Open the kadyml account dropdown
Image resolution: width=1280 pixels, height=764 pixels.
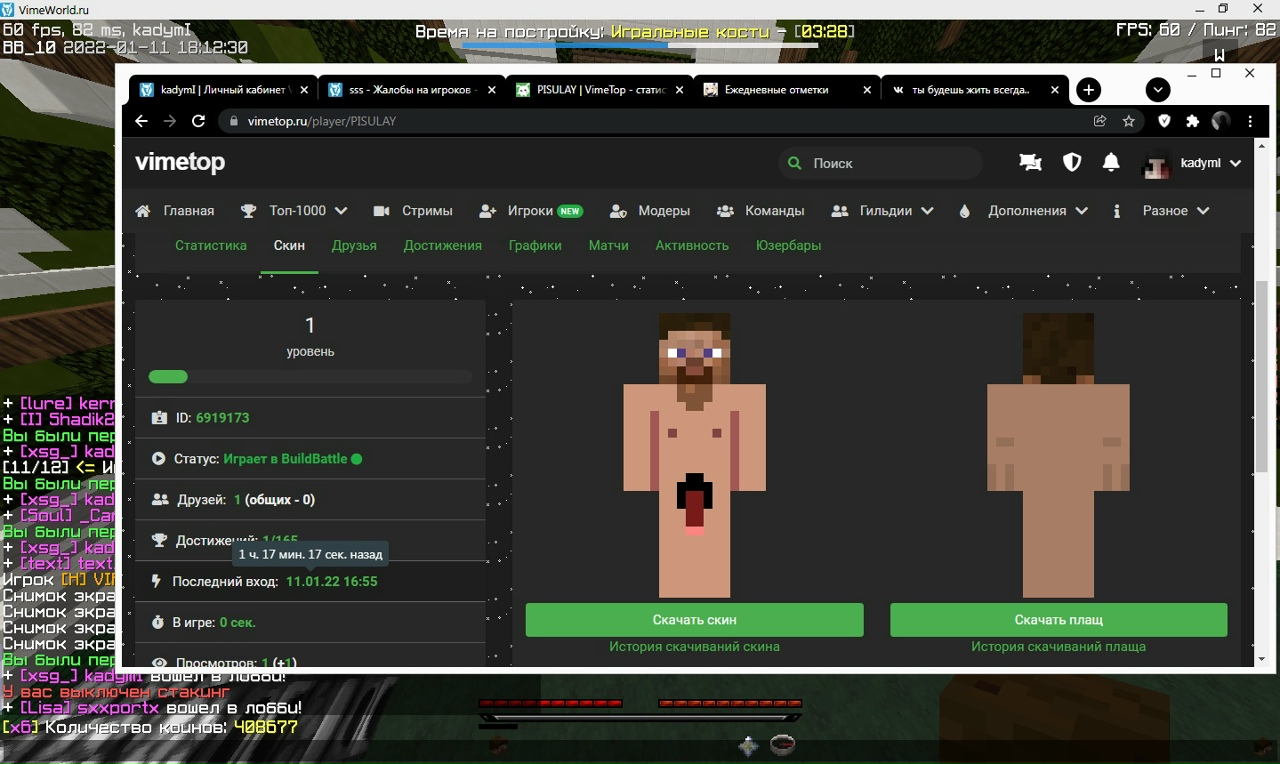[1194, 164]
